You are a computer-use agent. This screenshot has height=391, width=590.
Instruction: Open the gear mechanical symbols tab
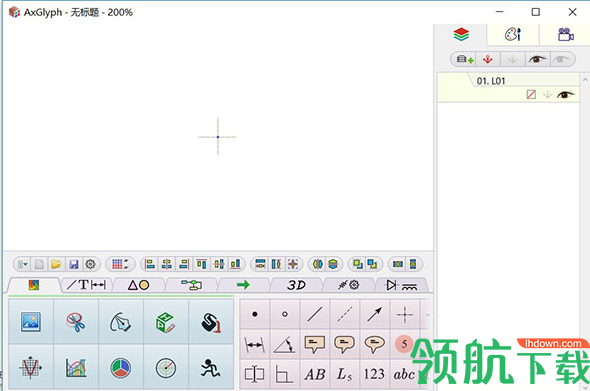point(348,285)
